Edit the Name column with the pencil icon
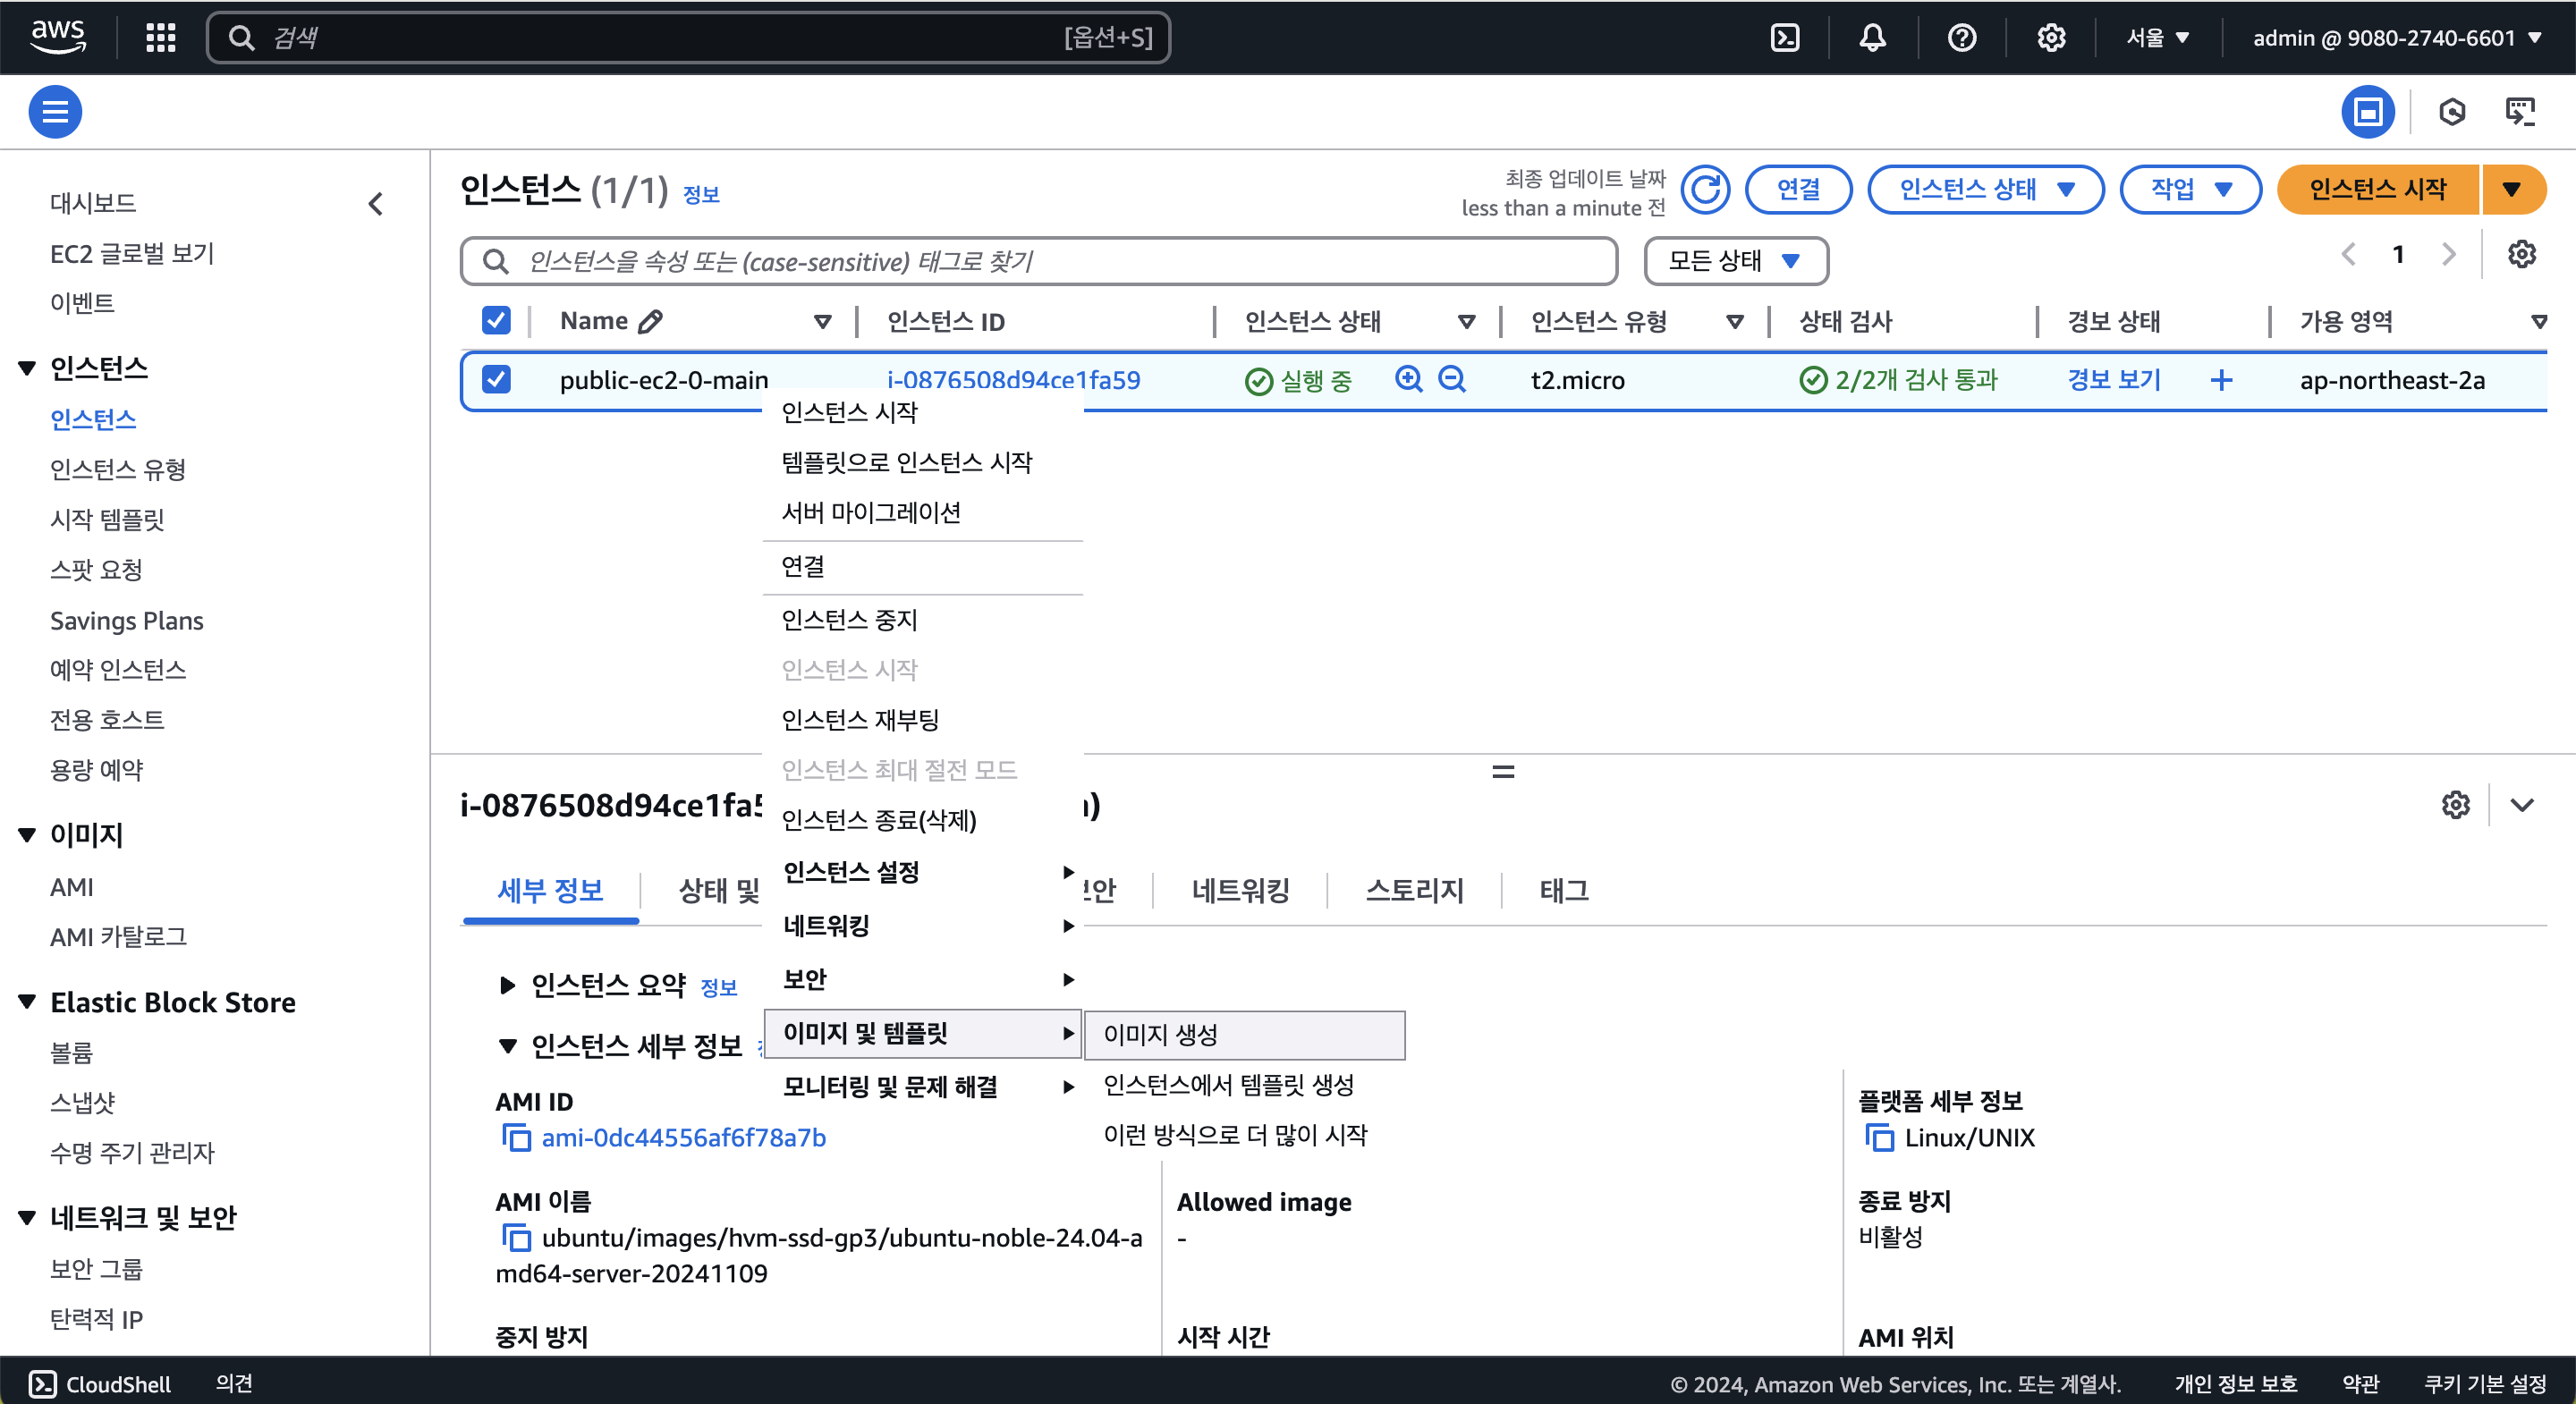The width and height of the screenshot is (2576, 1404). [651, 321]
